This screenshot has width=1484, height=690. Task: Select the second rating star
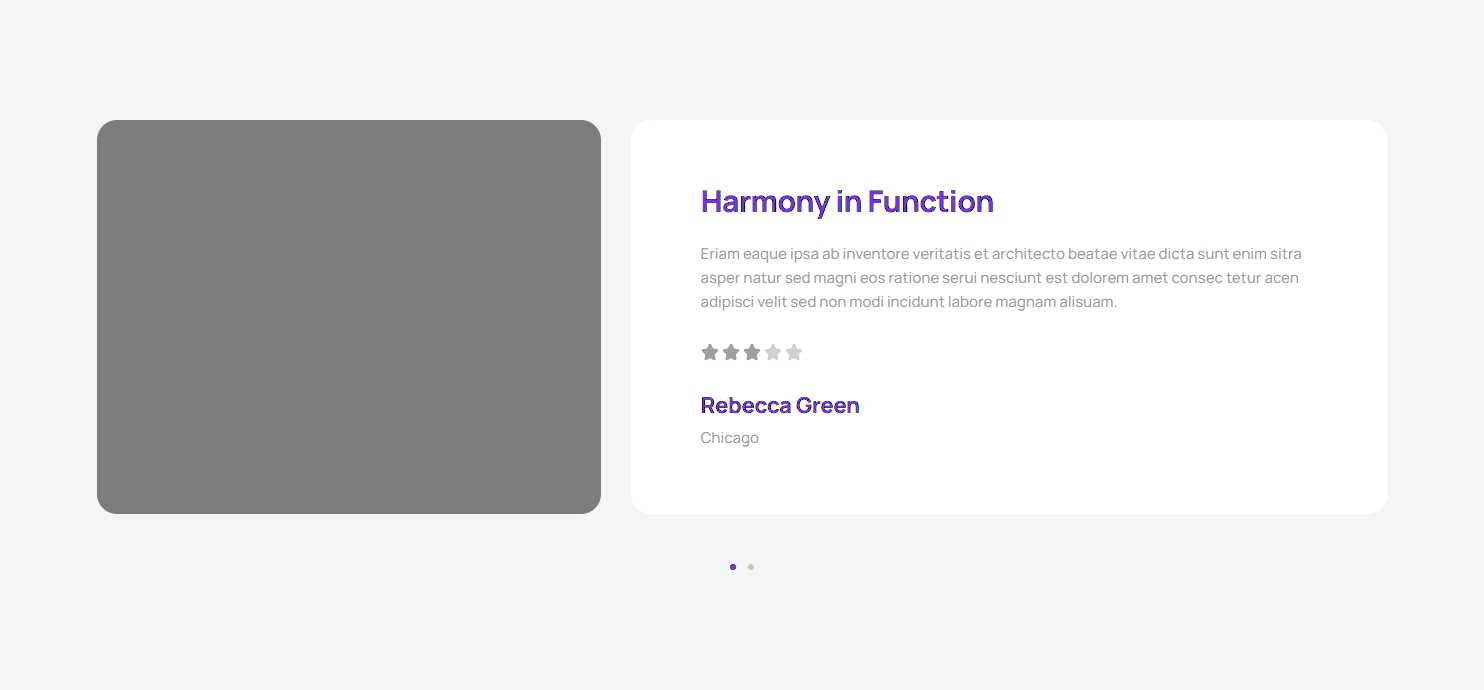(731, 352)
